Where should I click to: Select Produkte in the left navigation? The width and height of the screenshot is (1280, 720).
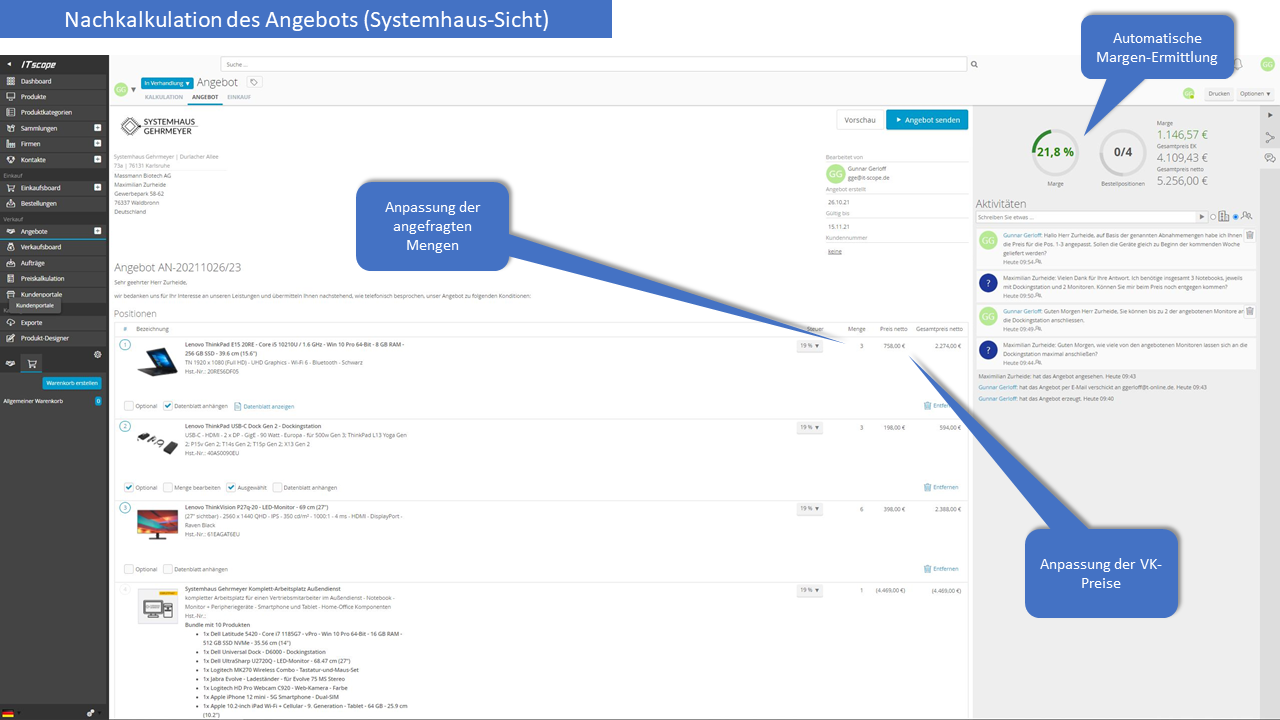point(40,96)
